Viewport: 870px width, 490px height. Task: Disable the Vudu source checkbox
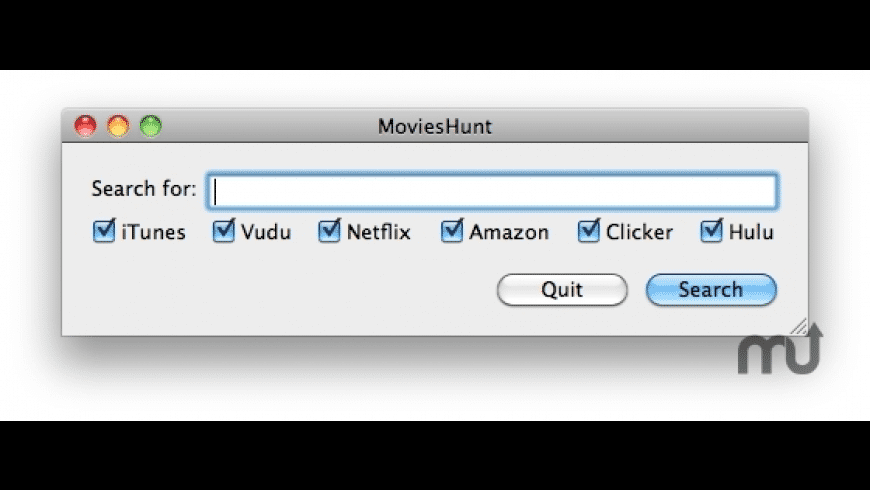coord(223,232)
